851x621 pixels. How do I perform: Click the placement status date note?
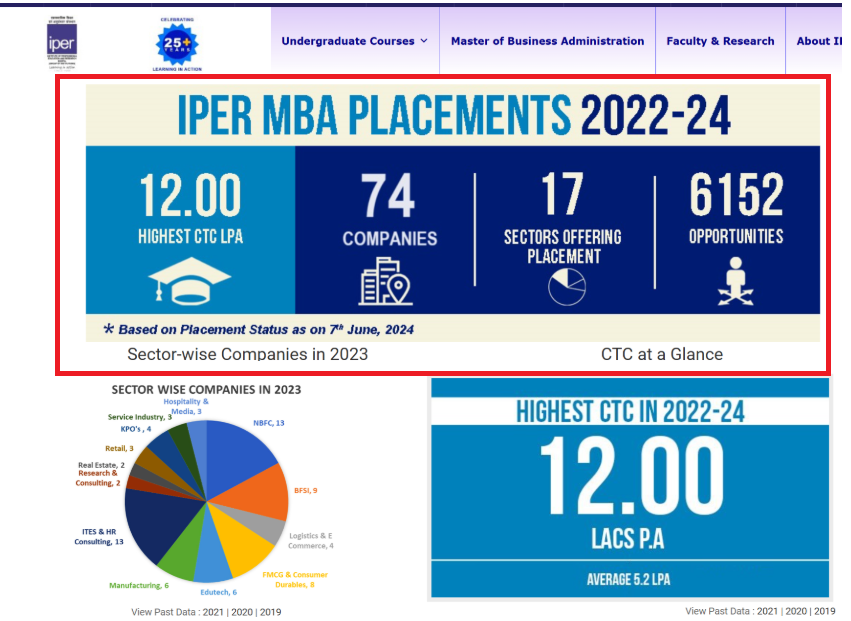coord(258,329)
